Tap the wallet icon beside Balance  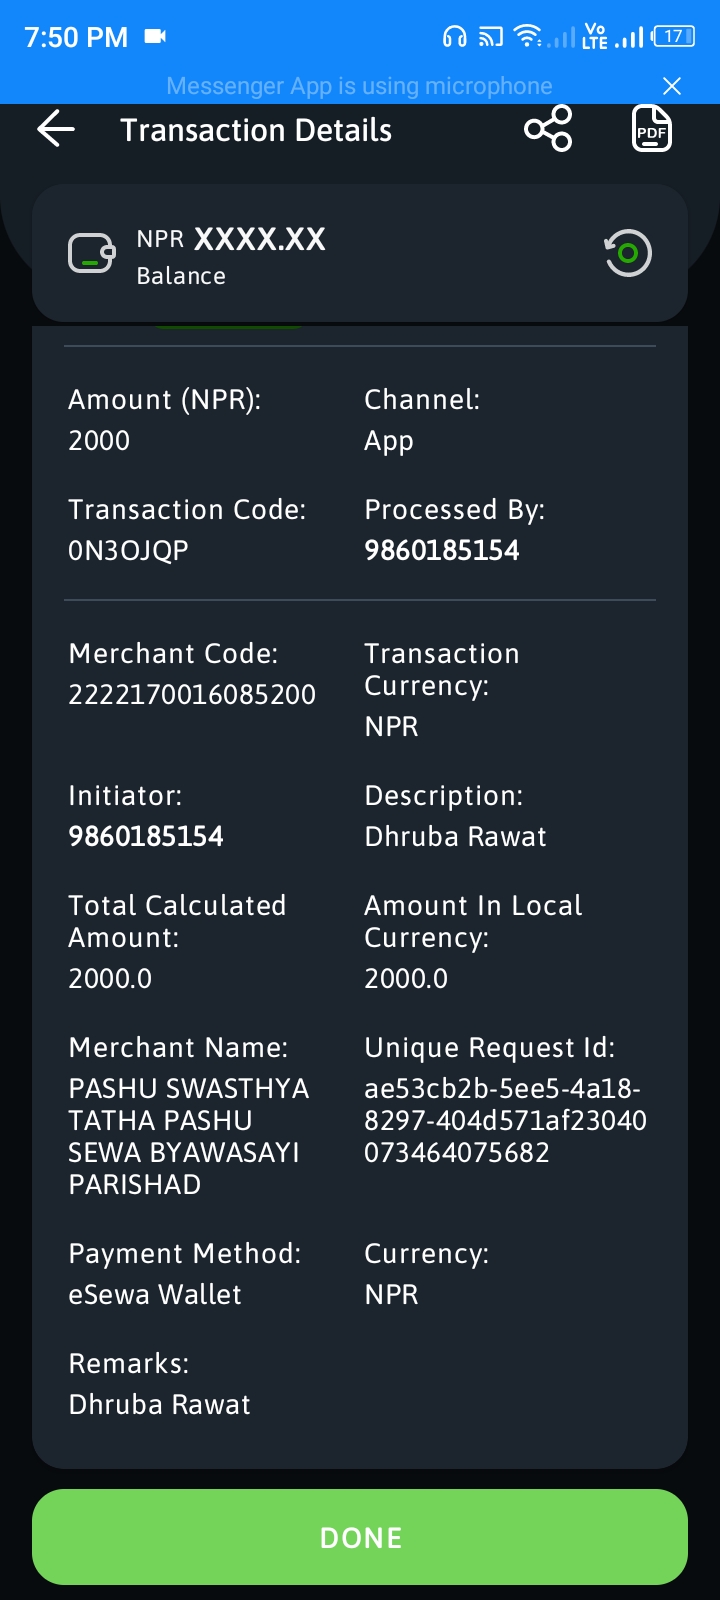point(91,253)
